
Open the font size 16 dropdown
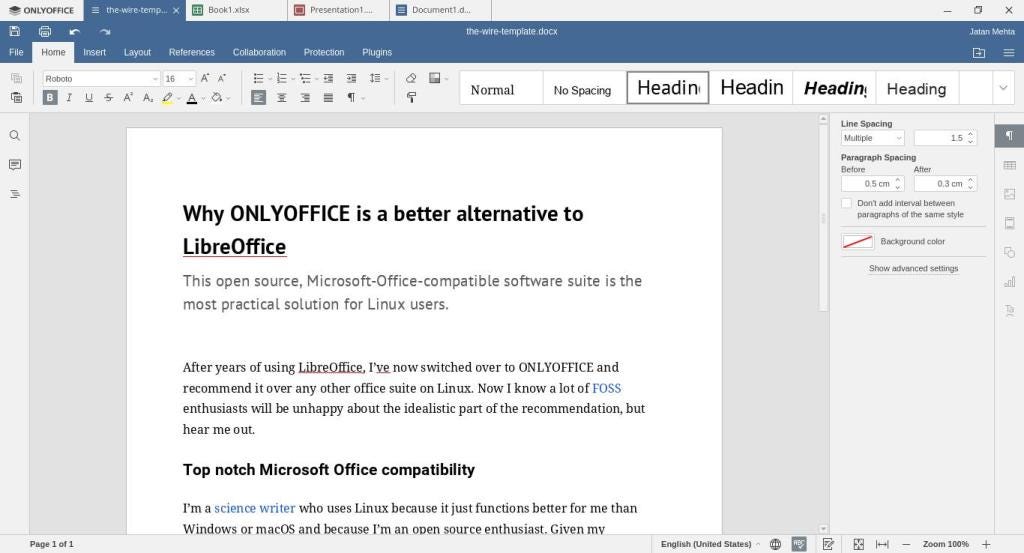191,79
